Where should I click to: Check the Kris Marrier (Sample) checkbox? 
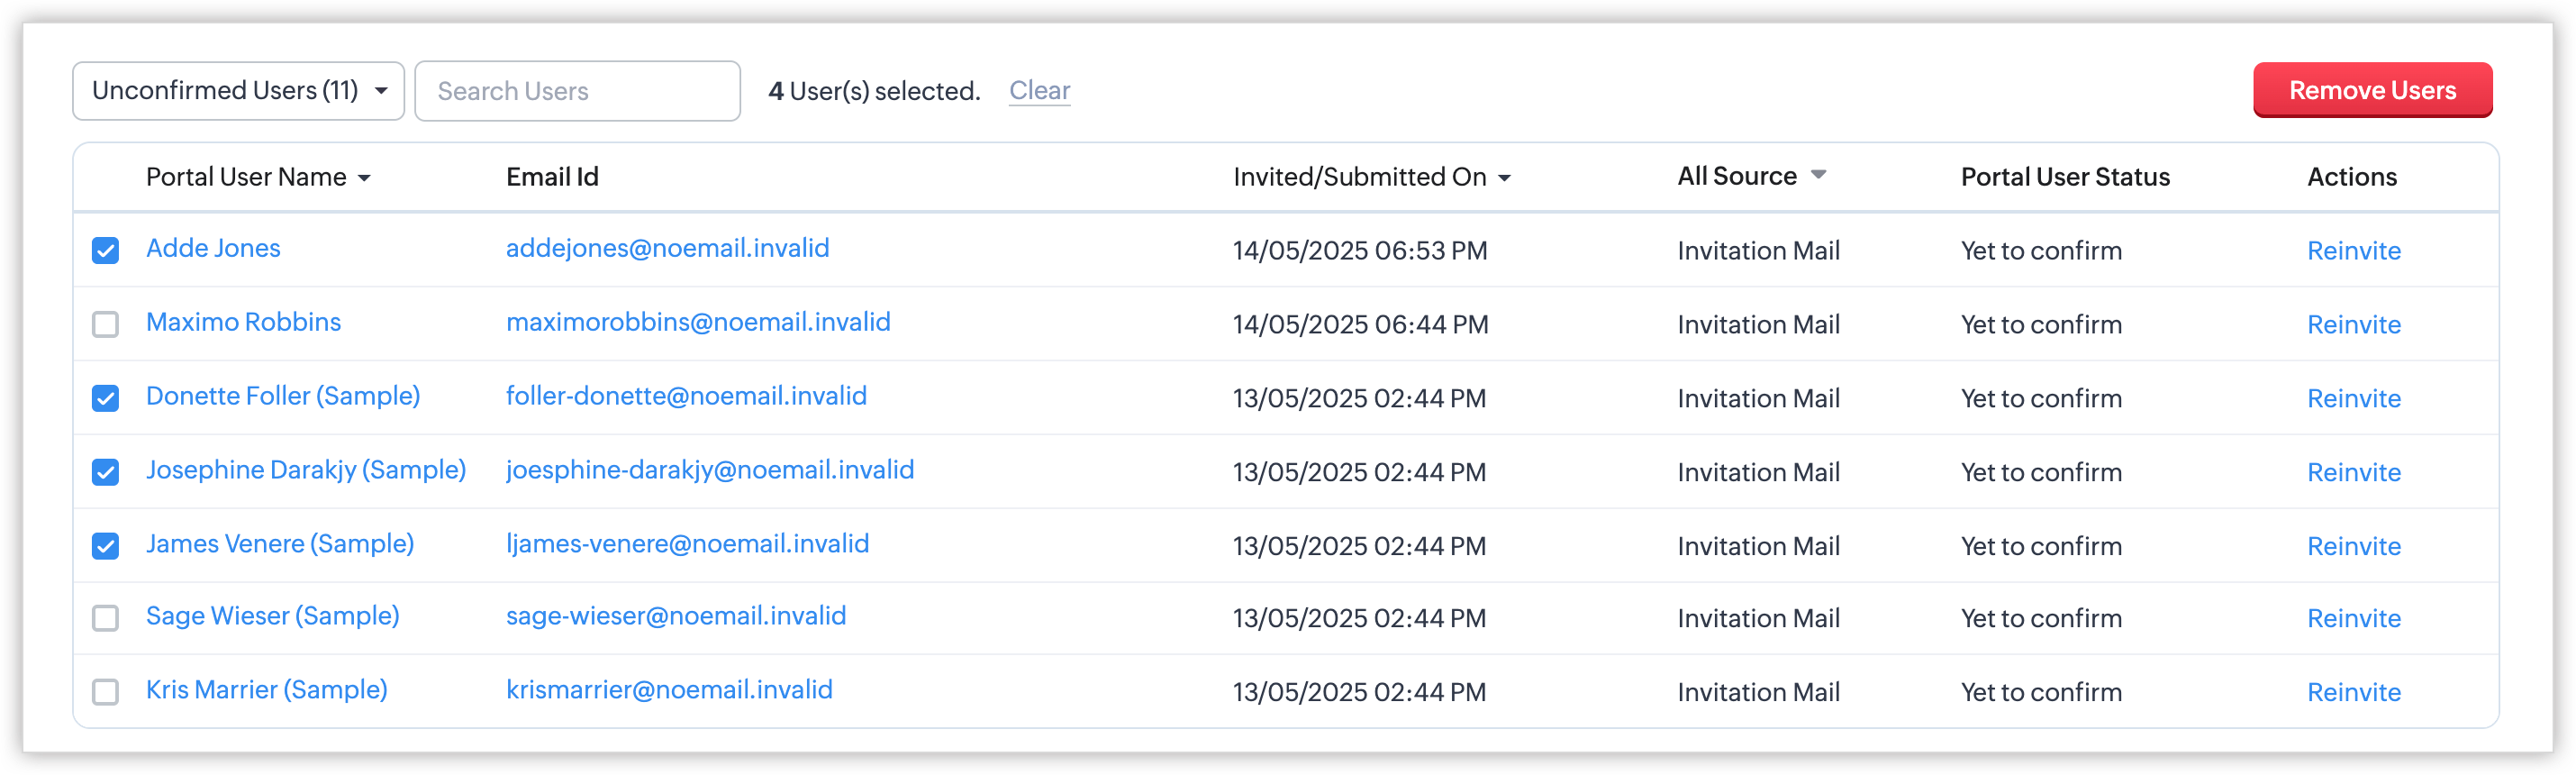(105, 692)
